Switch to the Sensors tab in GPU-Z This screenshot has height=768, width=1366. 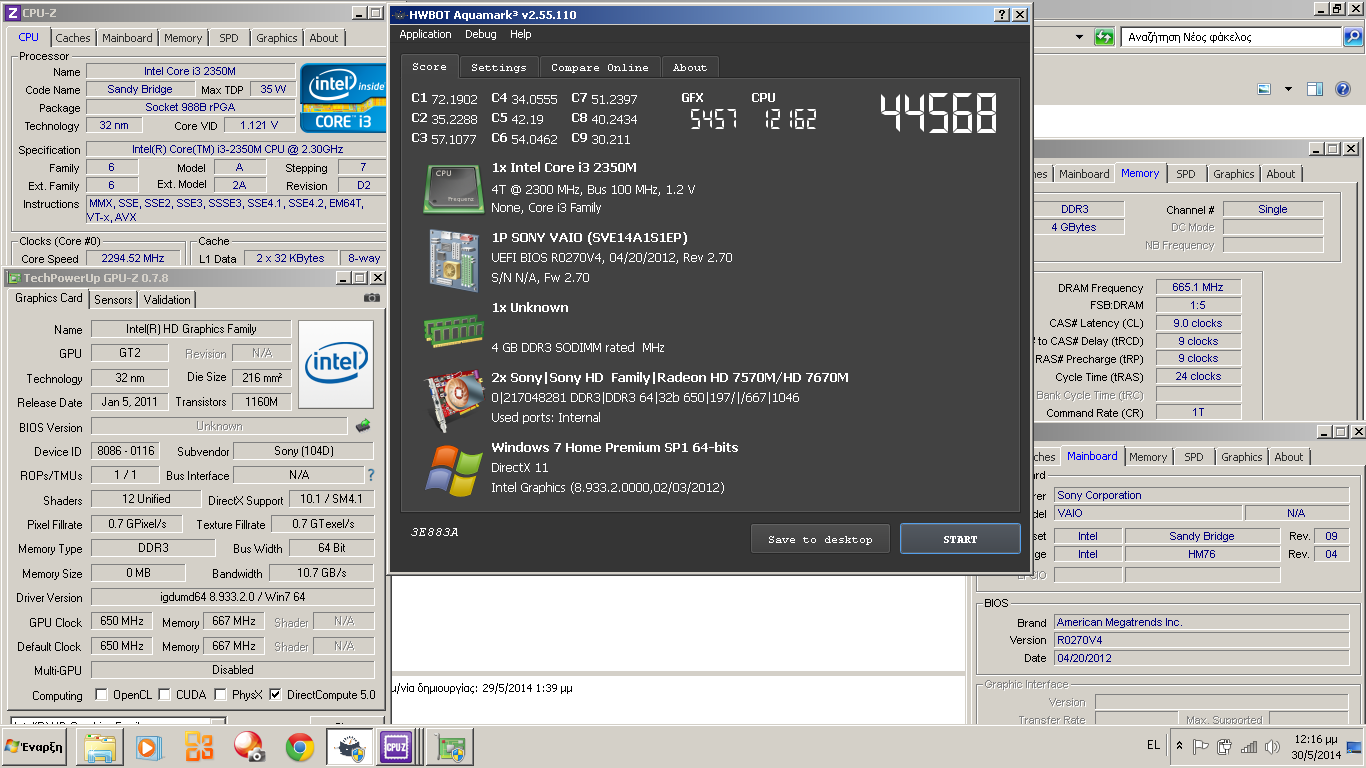(113, 299)
